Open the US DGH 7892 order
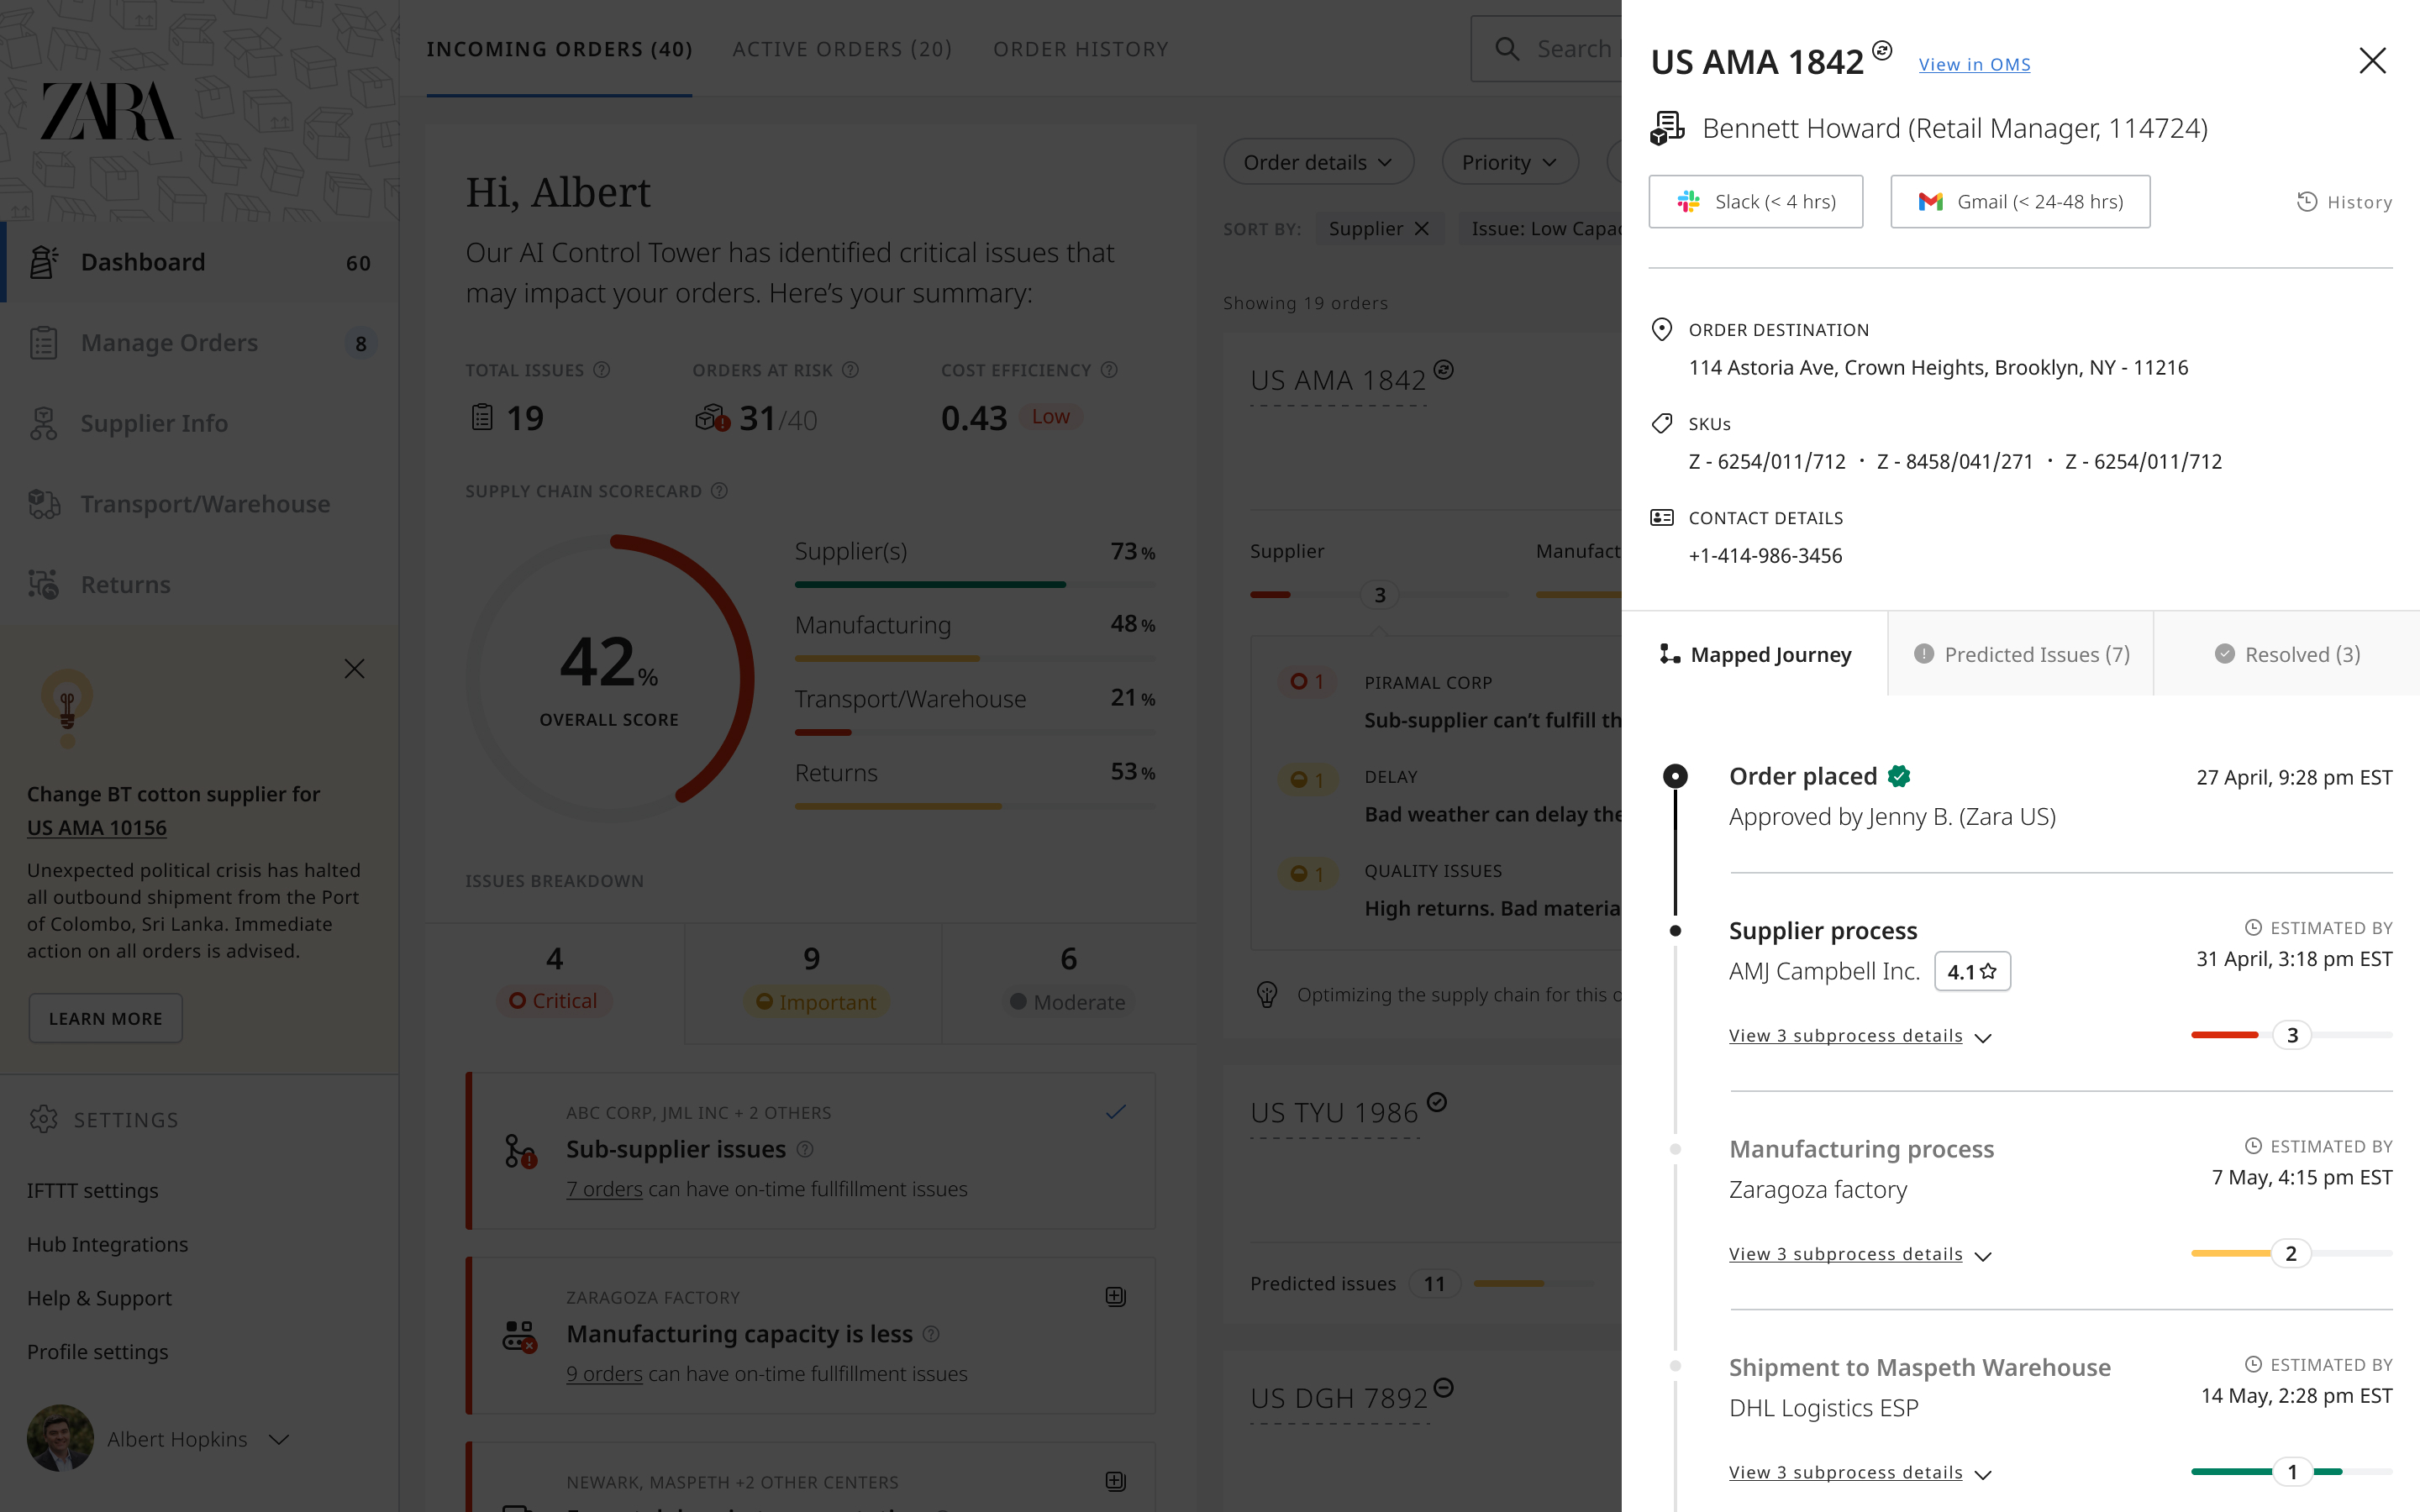The image size is (2420, 1512). click(1339, 1398)
